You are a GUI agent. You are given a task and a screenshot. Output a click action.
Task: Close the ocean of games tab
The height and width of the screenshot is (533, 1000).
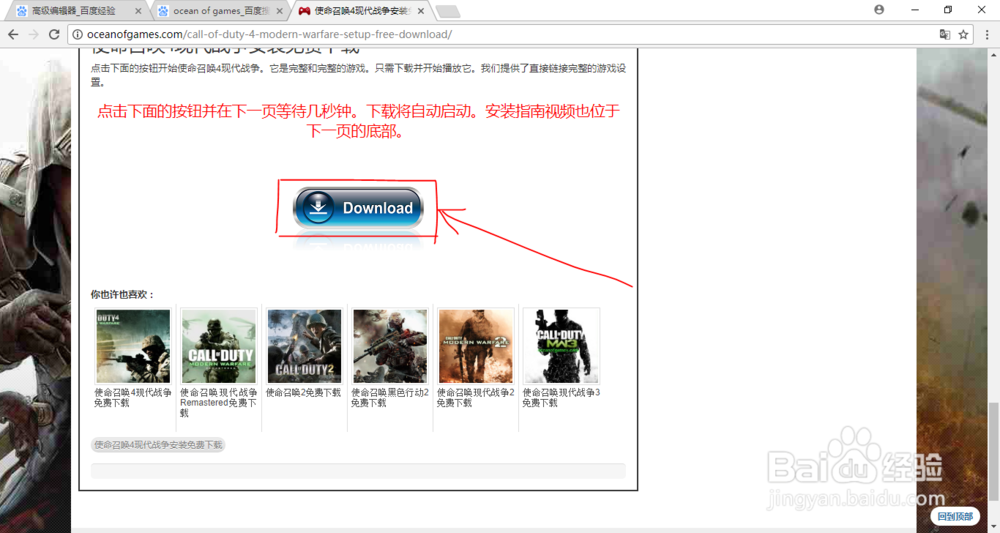[x=279, y=11]
